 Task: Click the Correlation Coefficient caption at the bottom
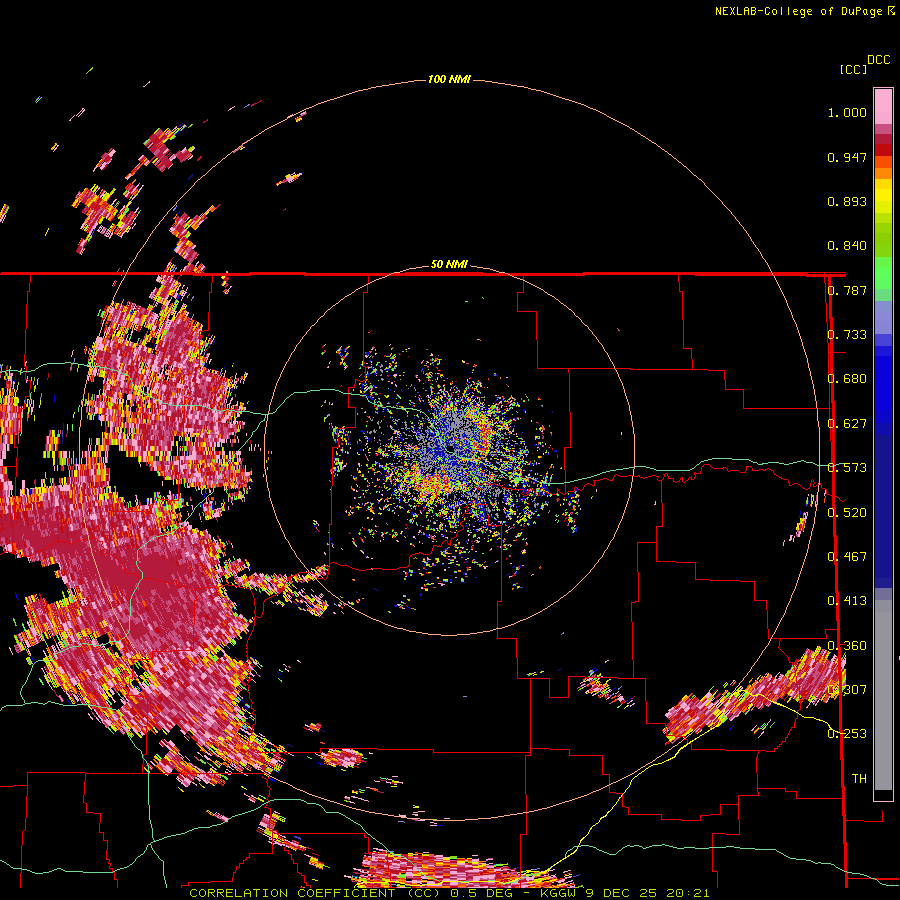(449, 893)
